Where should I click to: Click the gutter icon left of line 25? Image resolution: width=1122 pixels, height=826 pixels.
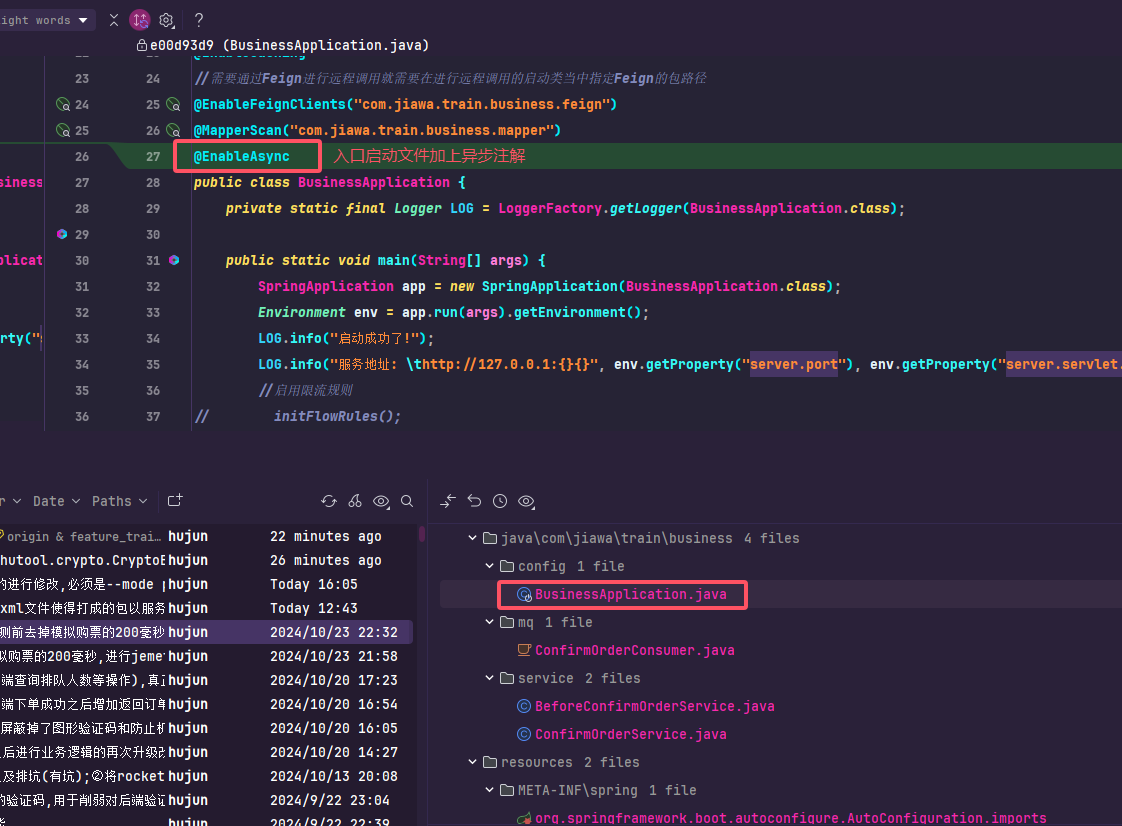coord(63,130)
